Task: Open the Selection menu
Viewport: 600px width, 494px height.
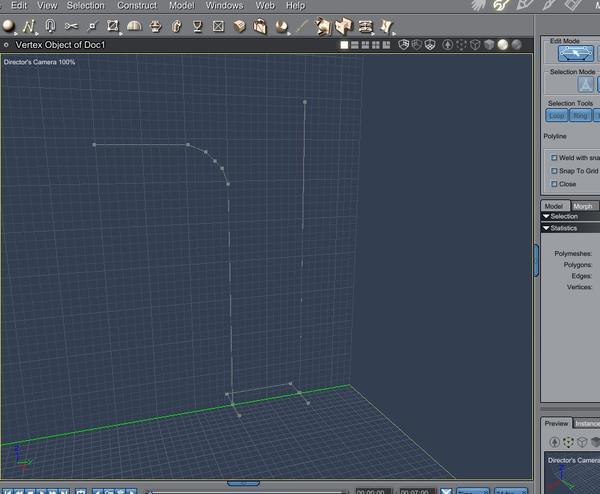Action: pyautogui.click(x=85, y=5)
